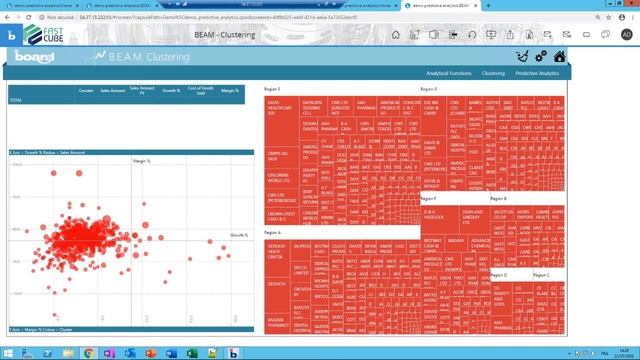This screenshot has width=640, height=360.
Task: Click the DEAN AND SMEDLEY LTD tile
Action: [474, 220]
